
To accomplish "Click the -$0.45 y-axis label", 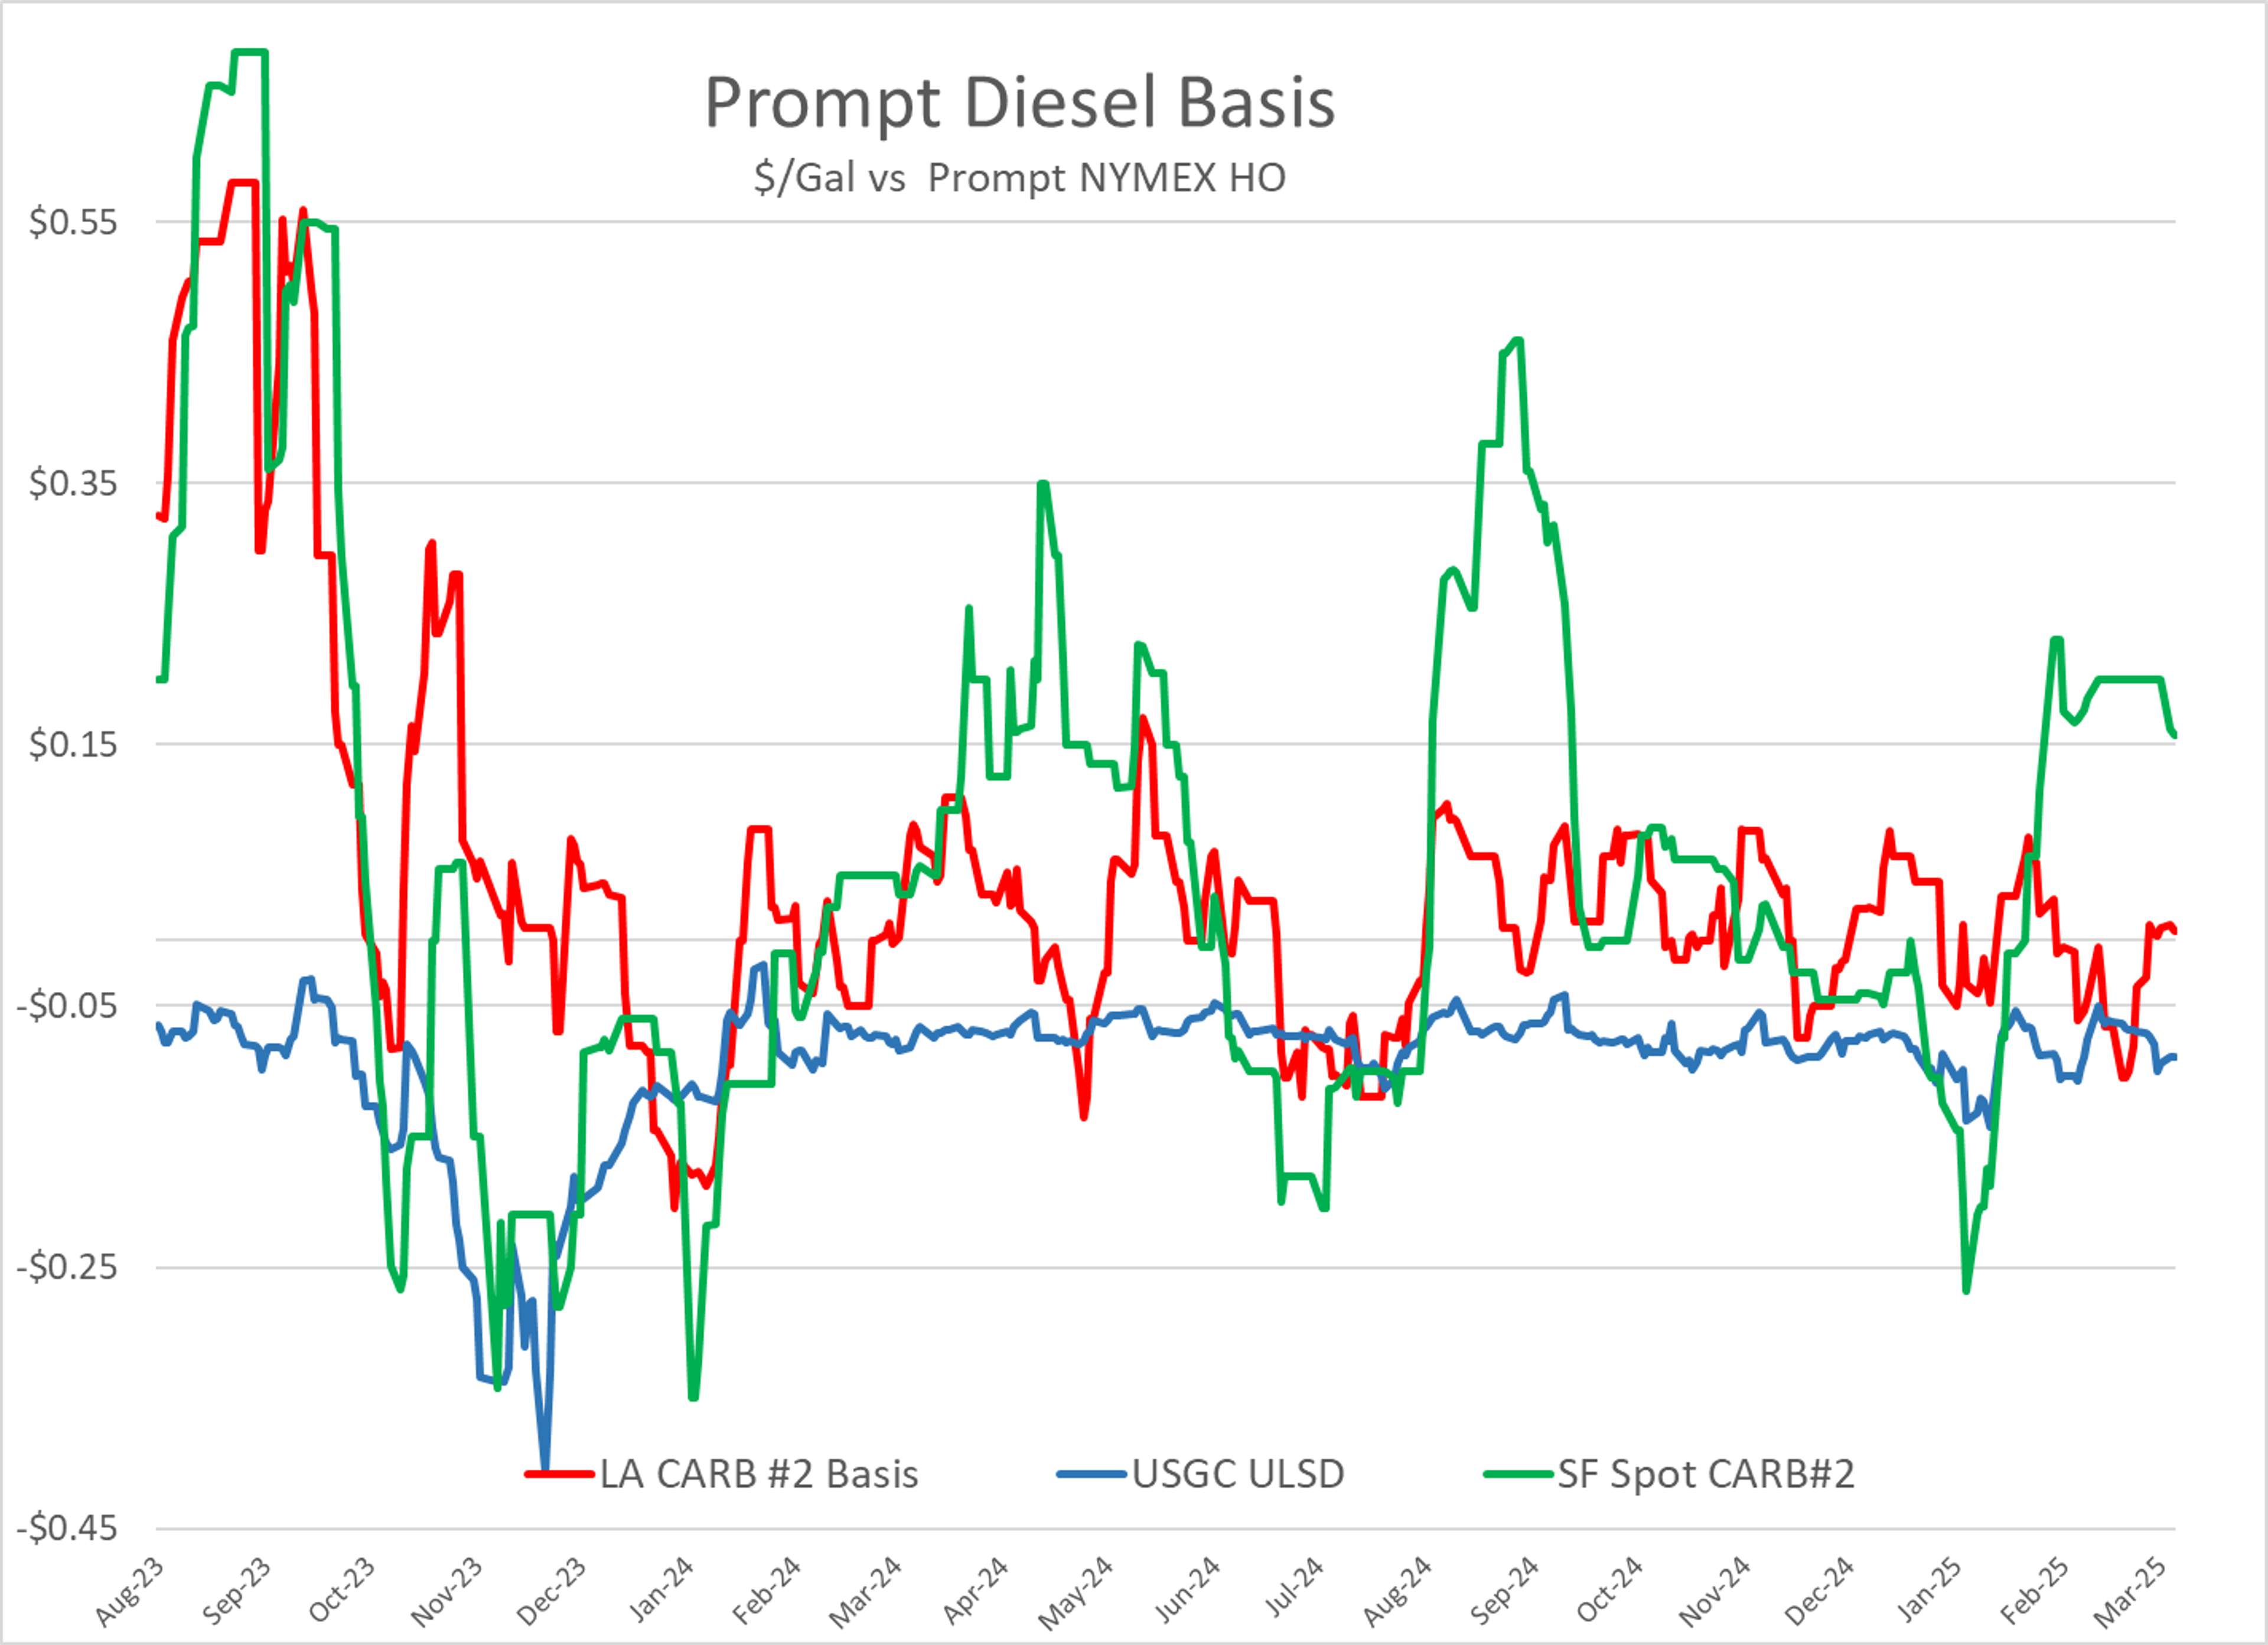I will tap(67, 1529).
